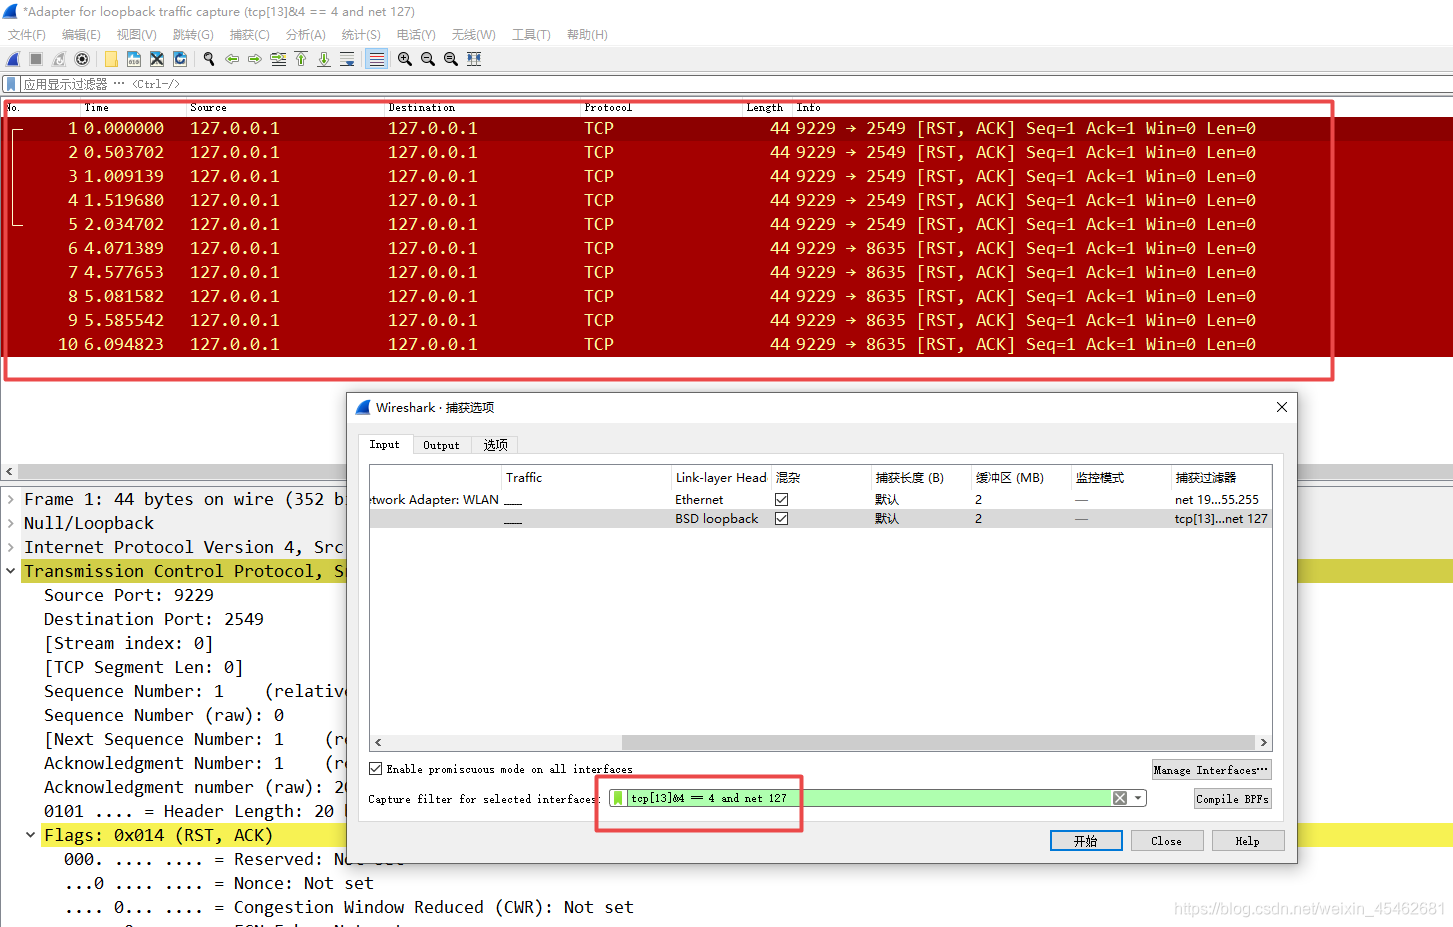Screen dimensions: 1453x927
Task: Reset text to normal size
Action: coord(451,59)
